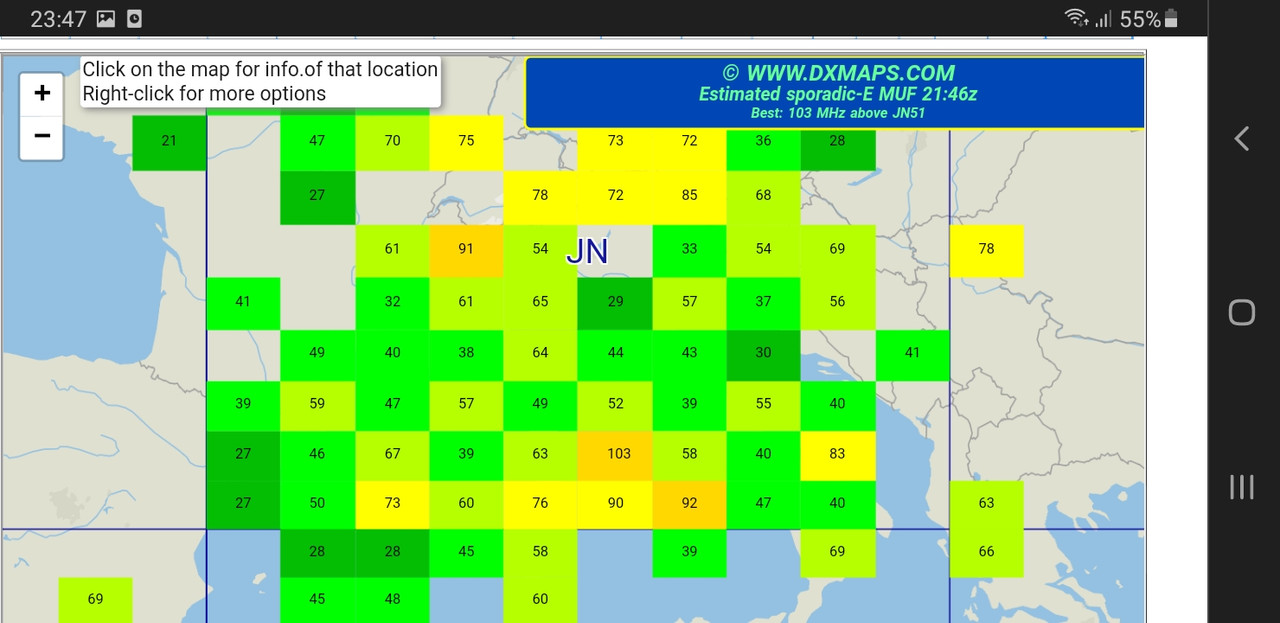Click the orange map cell showing 103
Image resolution: width=1280 pixels, height=623 pixels.
pos(615,454)
